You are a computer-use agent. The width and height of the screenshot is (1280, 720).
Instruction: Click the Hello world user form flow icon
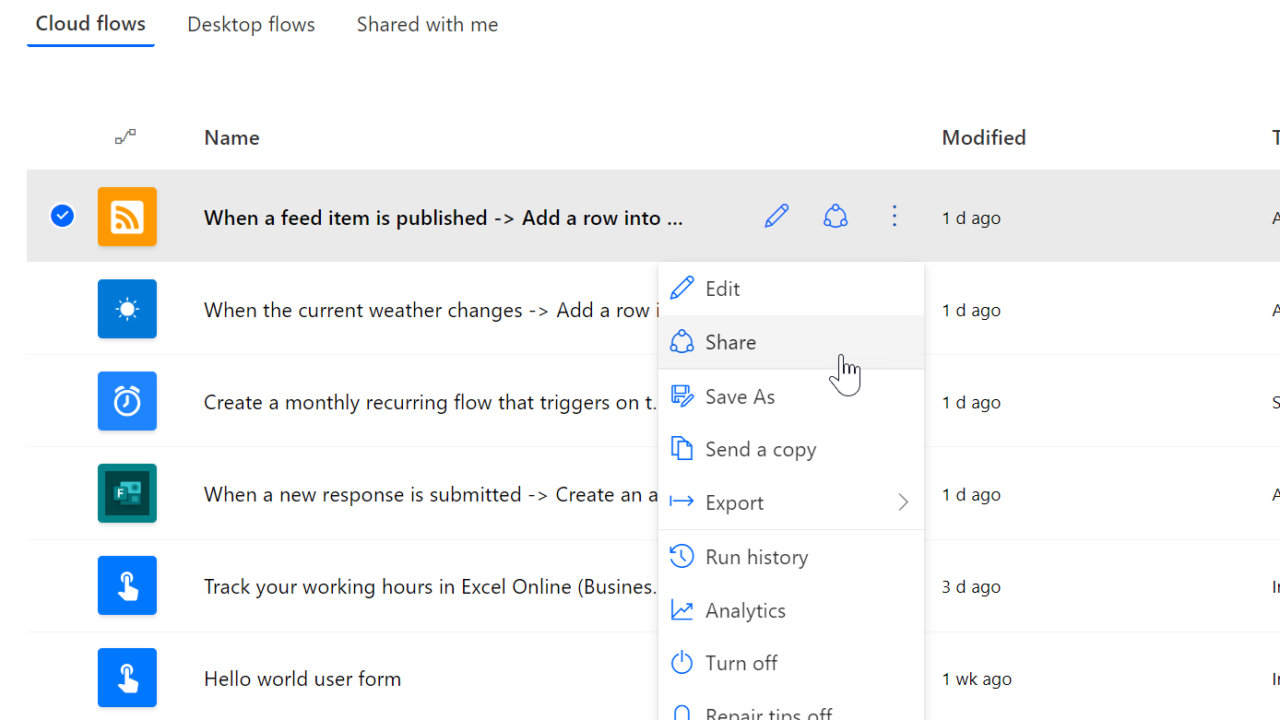click(127, 677)
